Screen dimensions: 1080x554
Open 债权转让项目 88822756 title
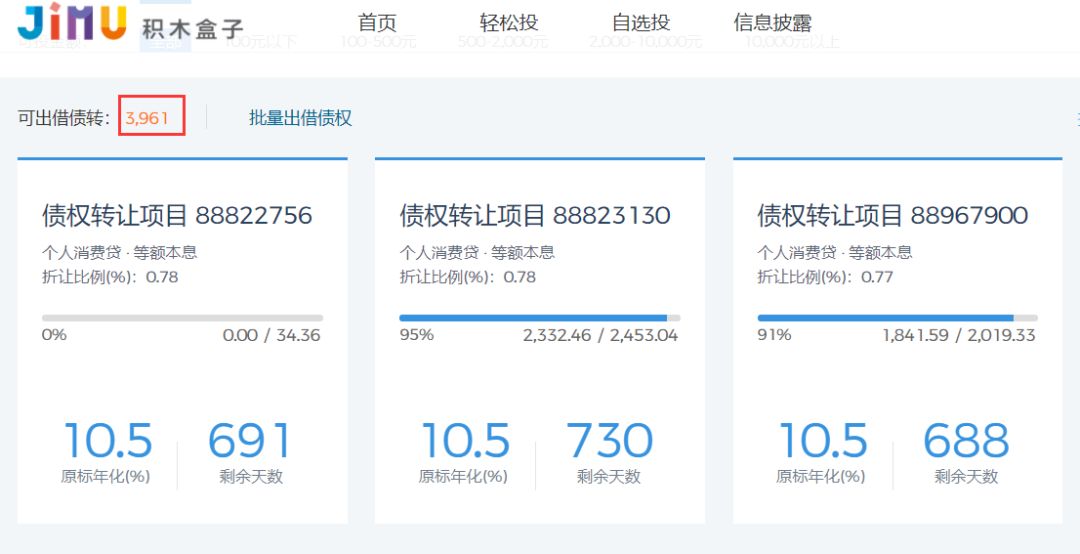[177, 215]
